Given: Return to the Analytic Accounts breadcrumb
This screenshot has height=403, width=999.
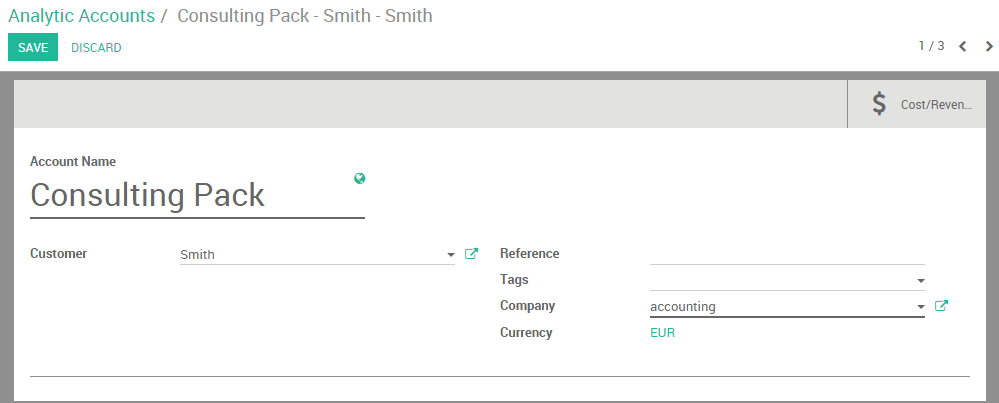Looking at the screenshot, I should (81, 16).
